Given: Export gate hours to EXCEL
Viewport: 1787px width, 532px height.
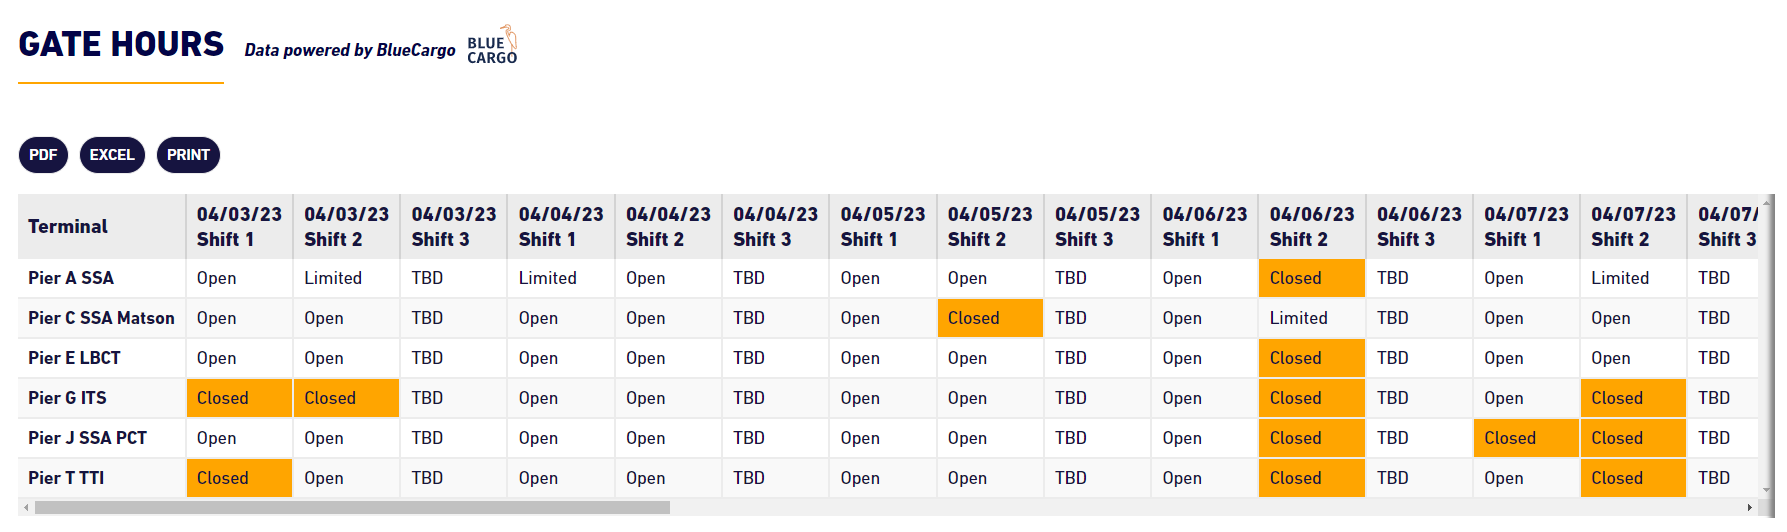Looking at the screenshot, I should click(112, 155).
